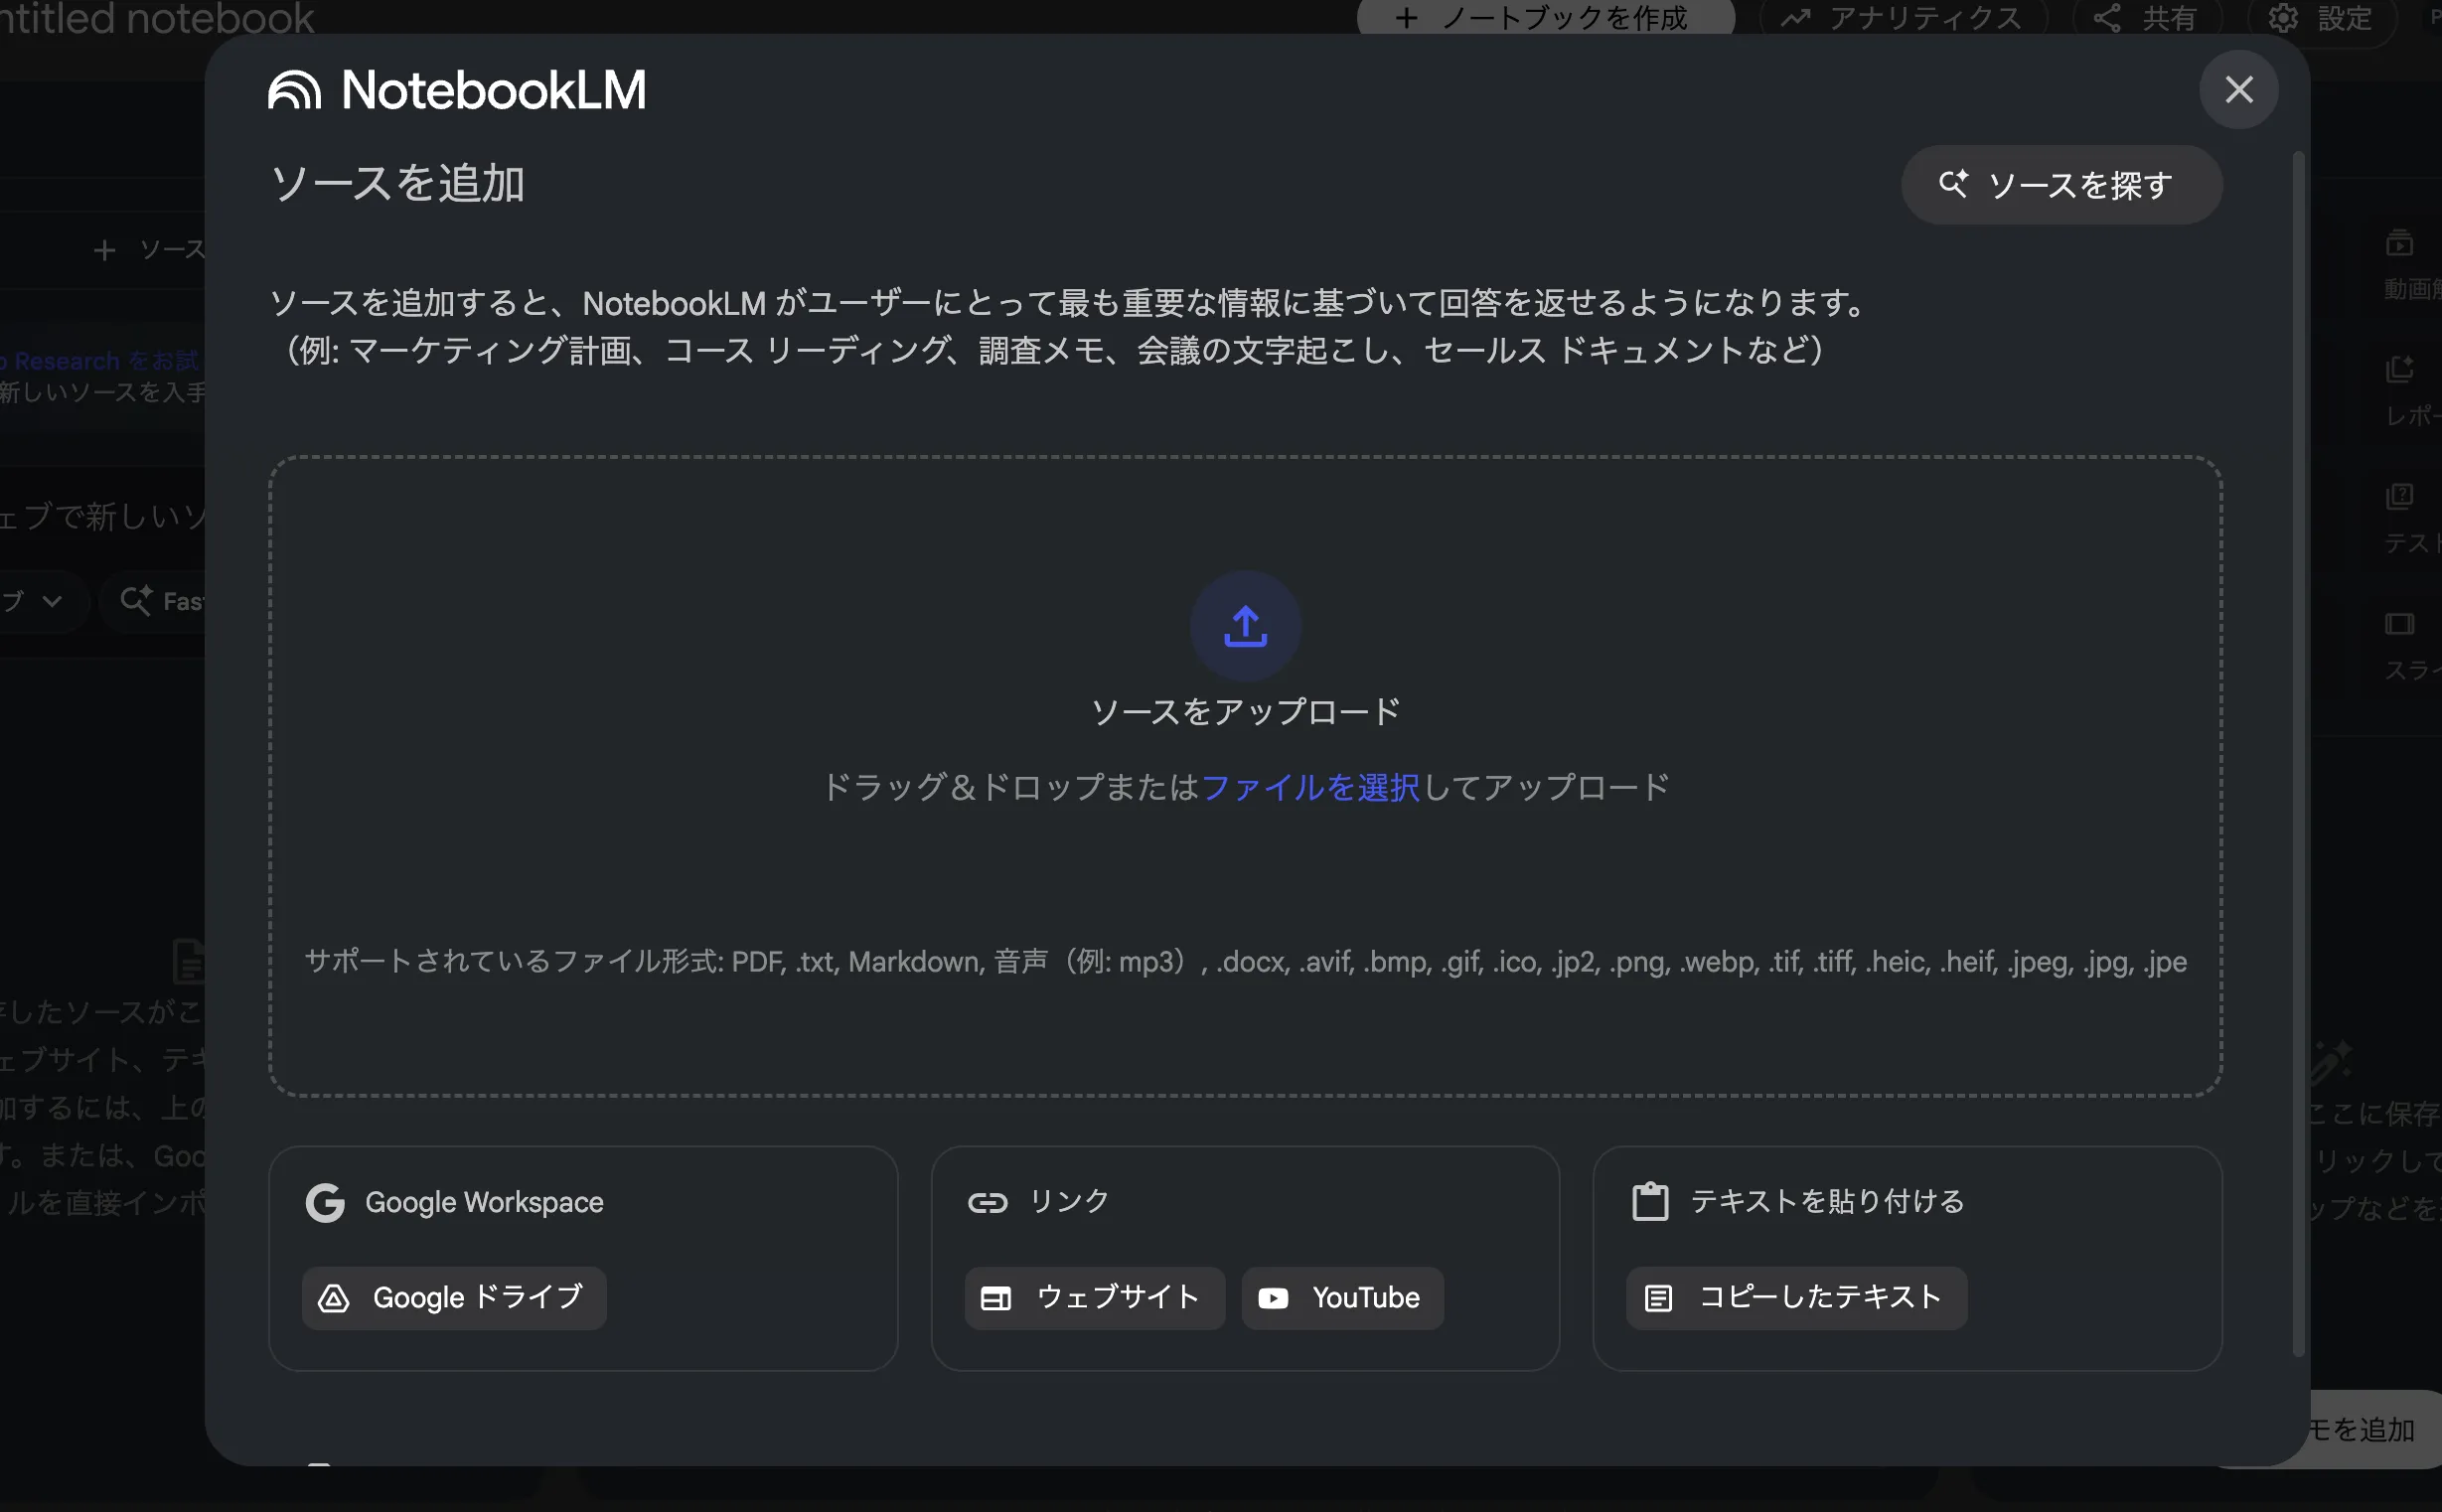Click the upload source arrow icon

pos(1244,626)
